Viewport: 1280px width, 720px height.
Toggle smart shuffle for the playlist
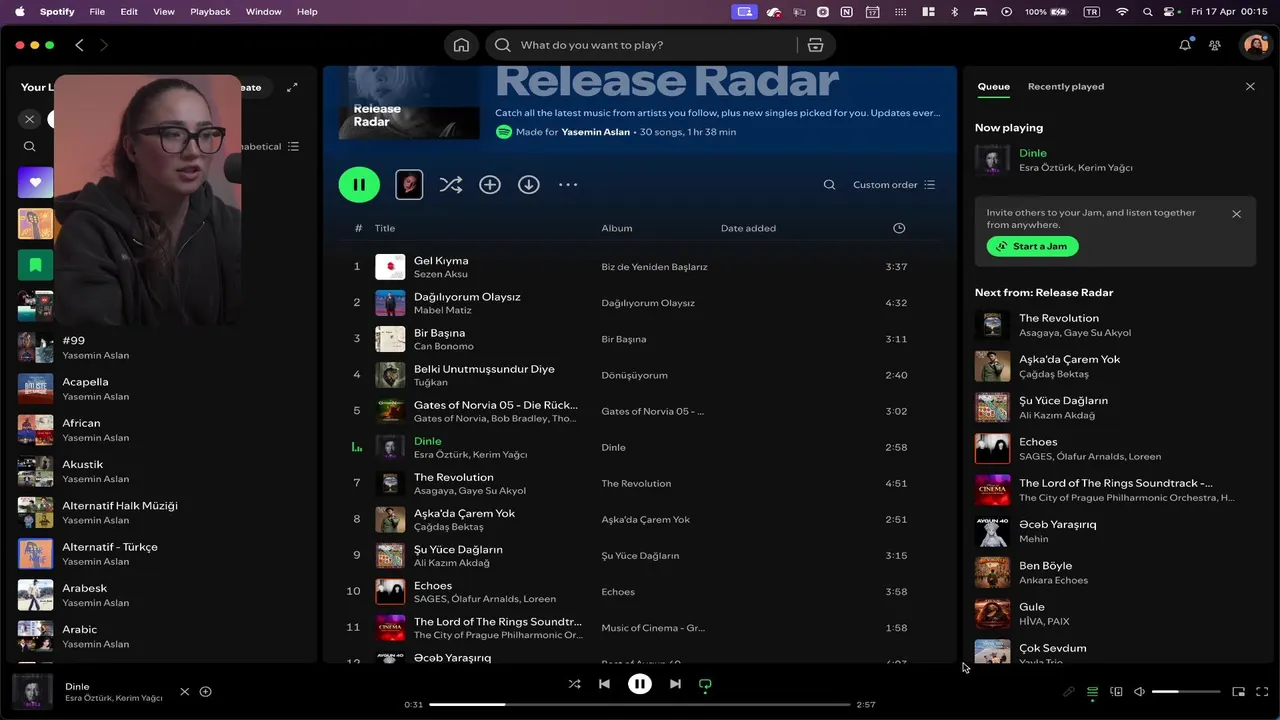[451, 185]
